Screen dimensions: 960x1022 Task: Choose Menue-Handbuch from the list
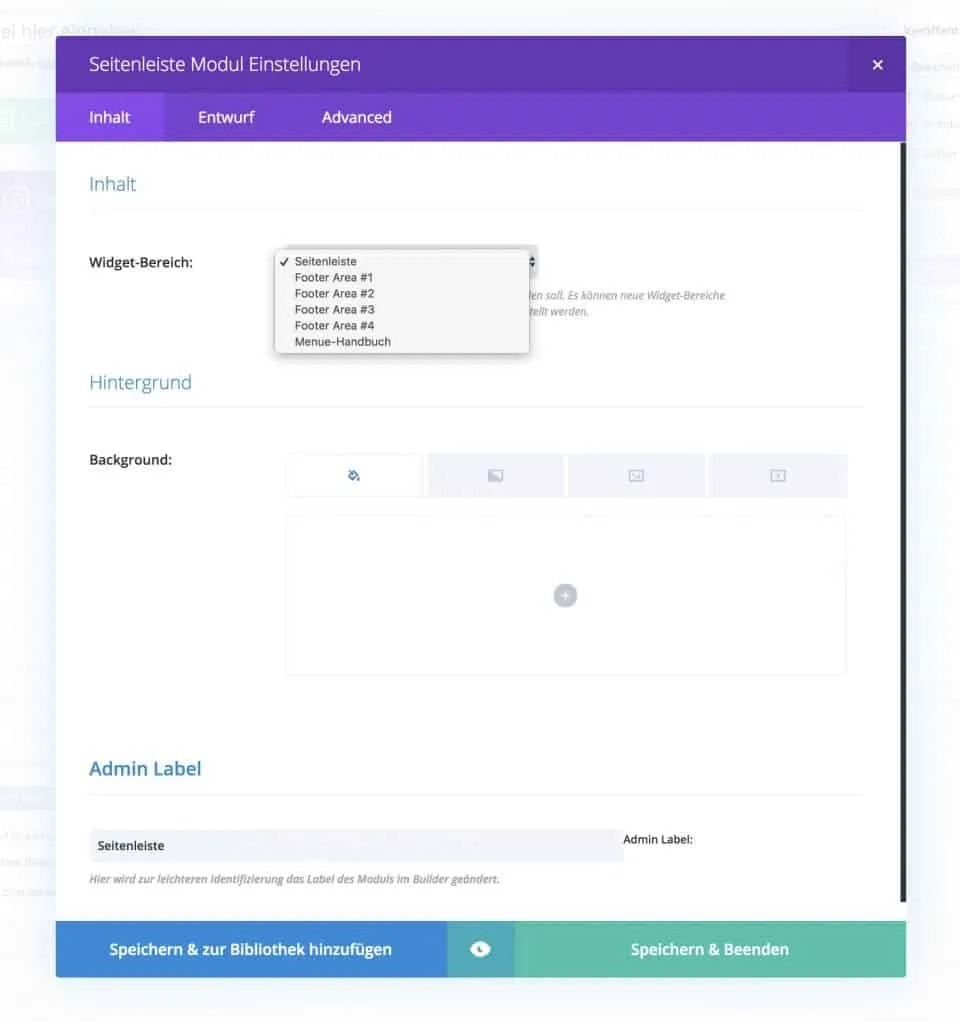pyautogui.click(x=342, y=342)
